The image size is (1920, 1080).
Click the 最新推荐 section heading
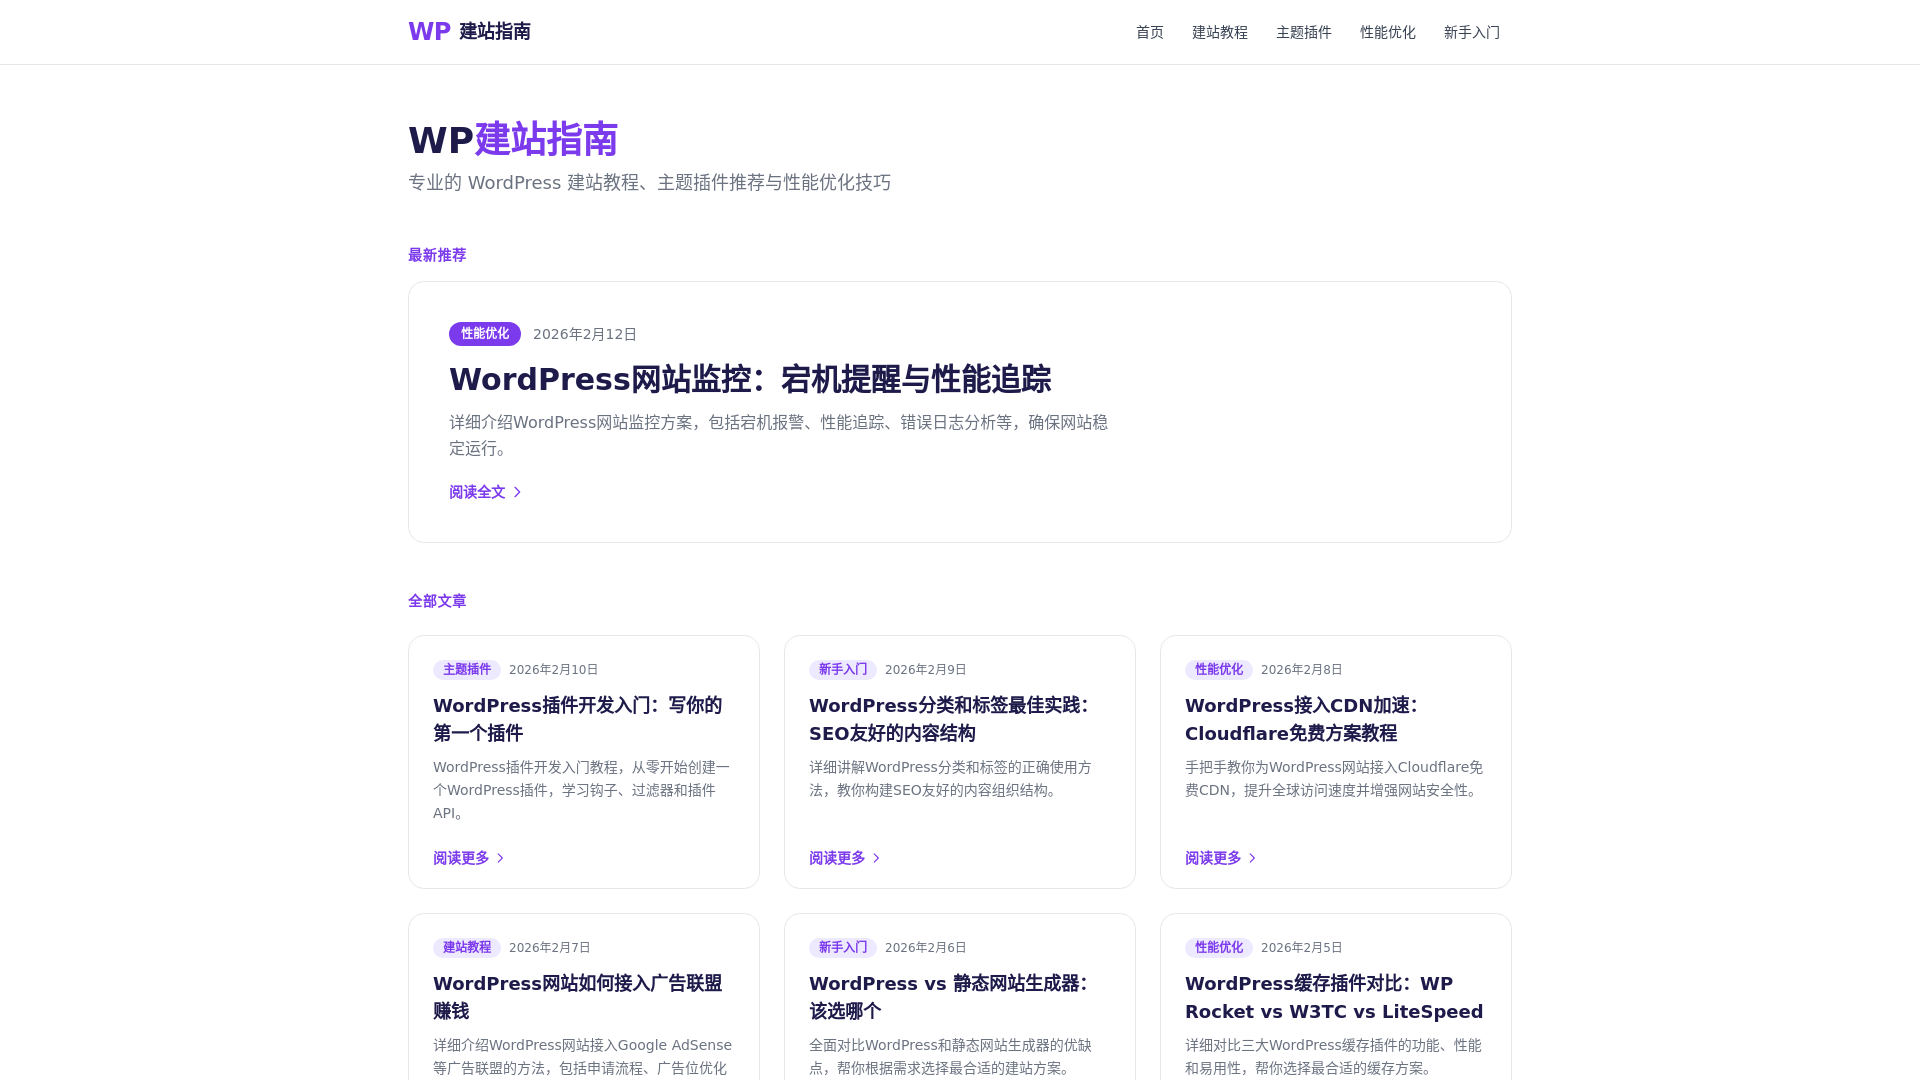tap(437, 255)
